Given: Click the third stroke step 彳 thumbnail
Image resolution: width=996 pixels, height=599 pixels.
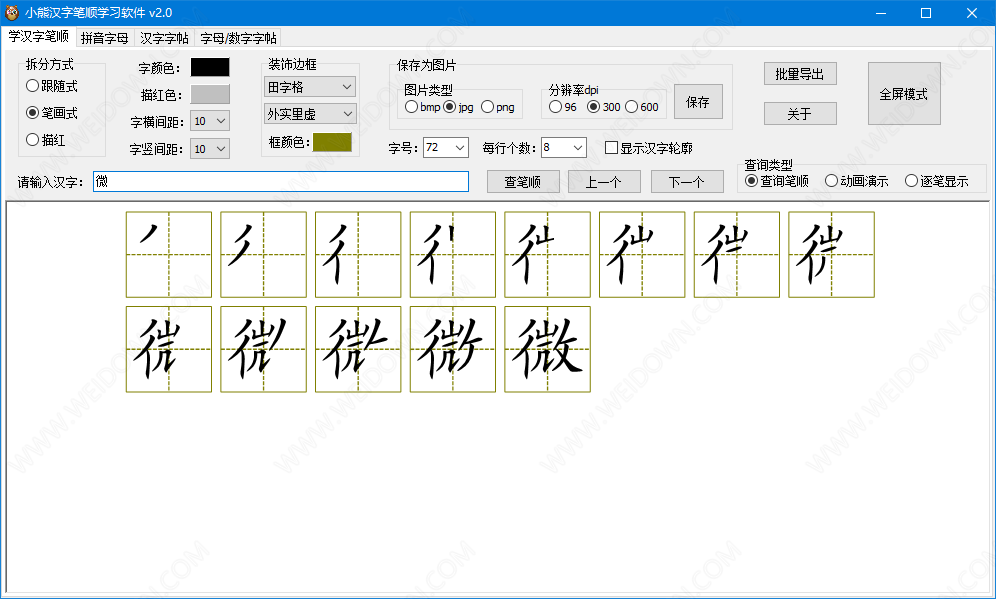Looking at the screenshot, I should 358,255.
